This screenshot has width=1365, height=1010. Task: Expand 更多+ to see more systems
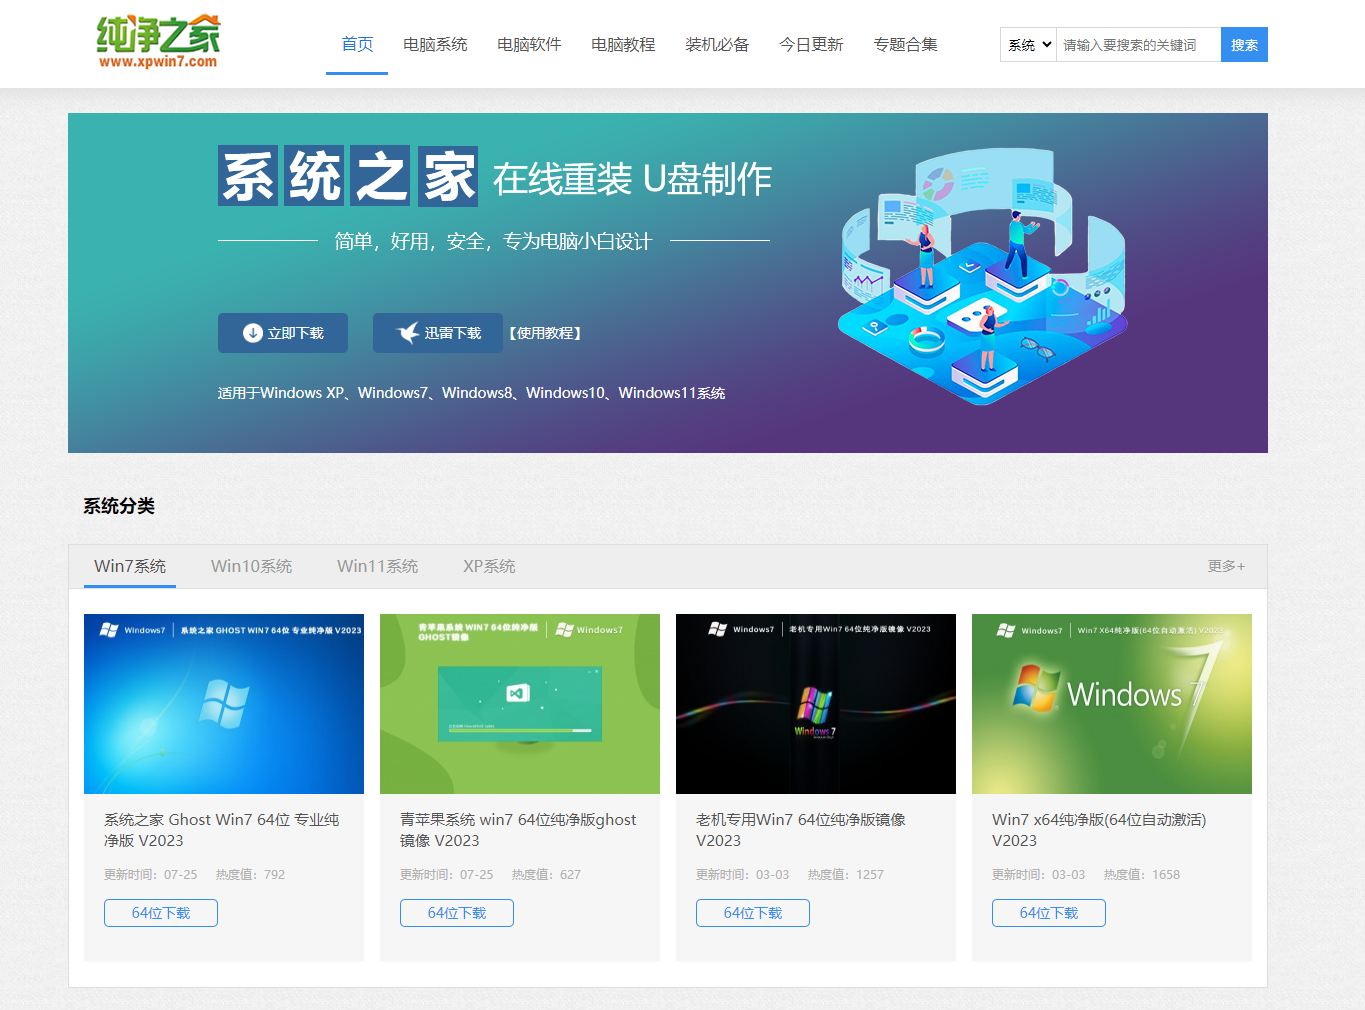click(1225, 566)
